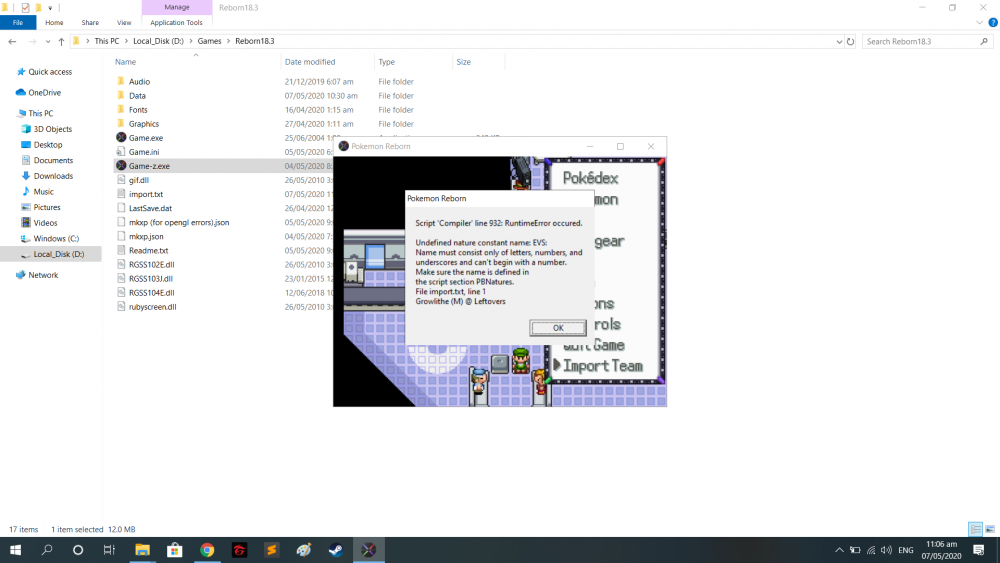
Task: Click OK in the Pokemon Reborn error dialog
Action: [557, 328]
